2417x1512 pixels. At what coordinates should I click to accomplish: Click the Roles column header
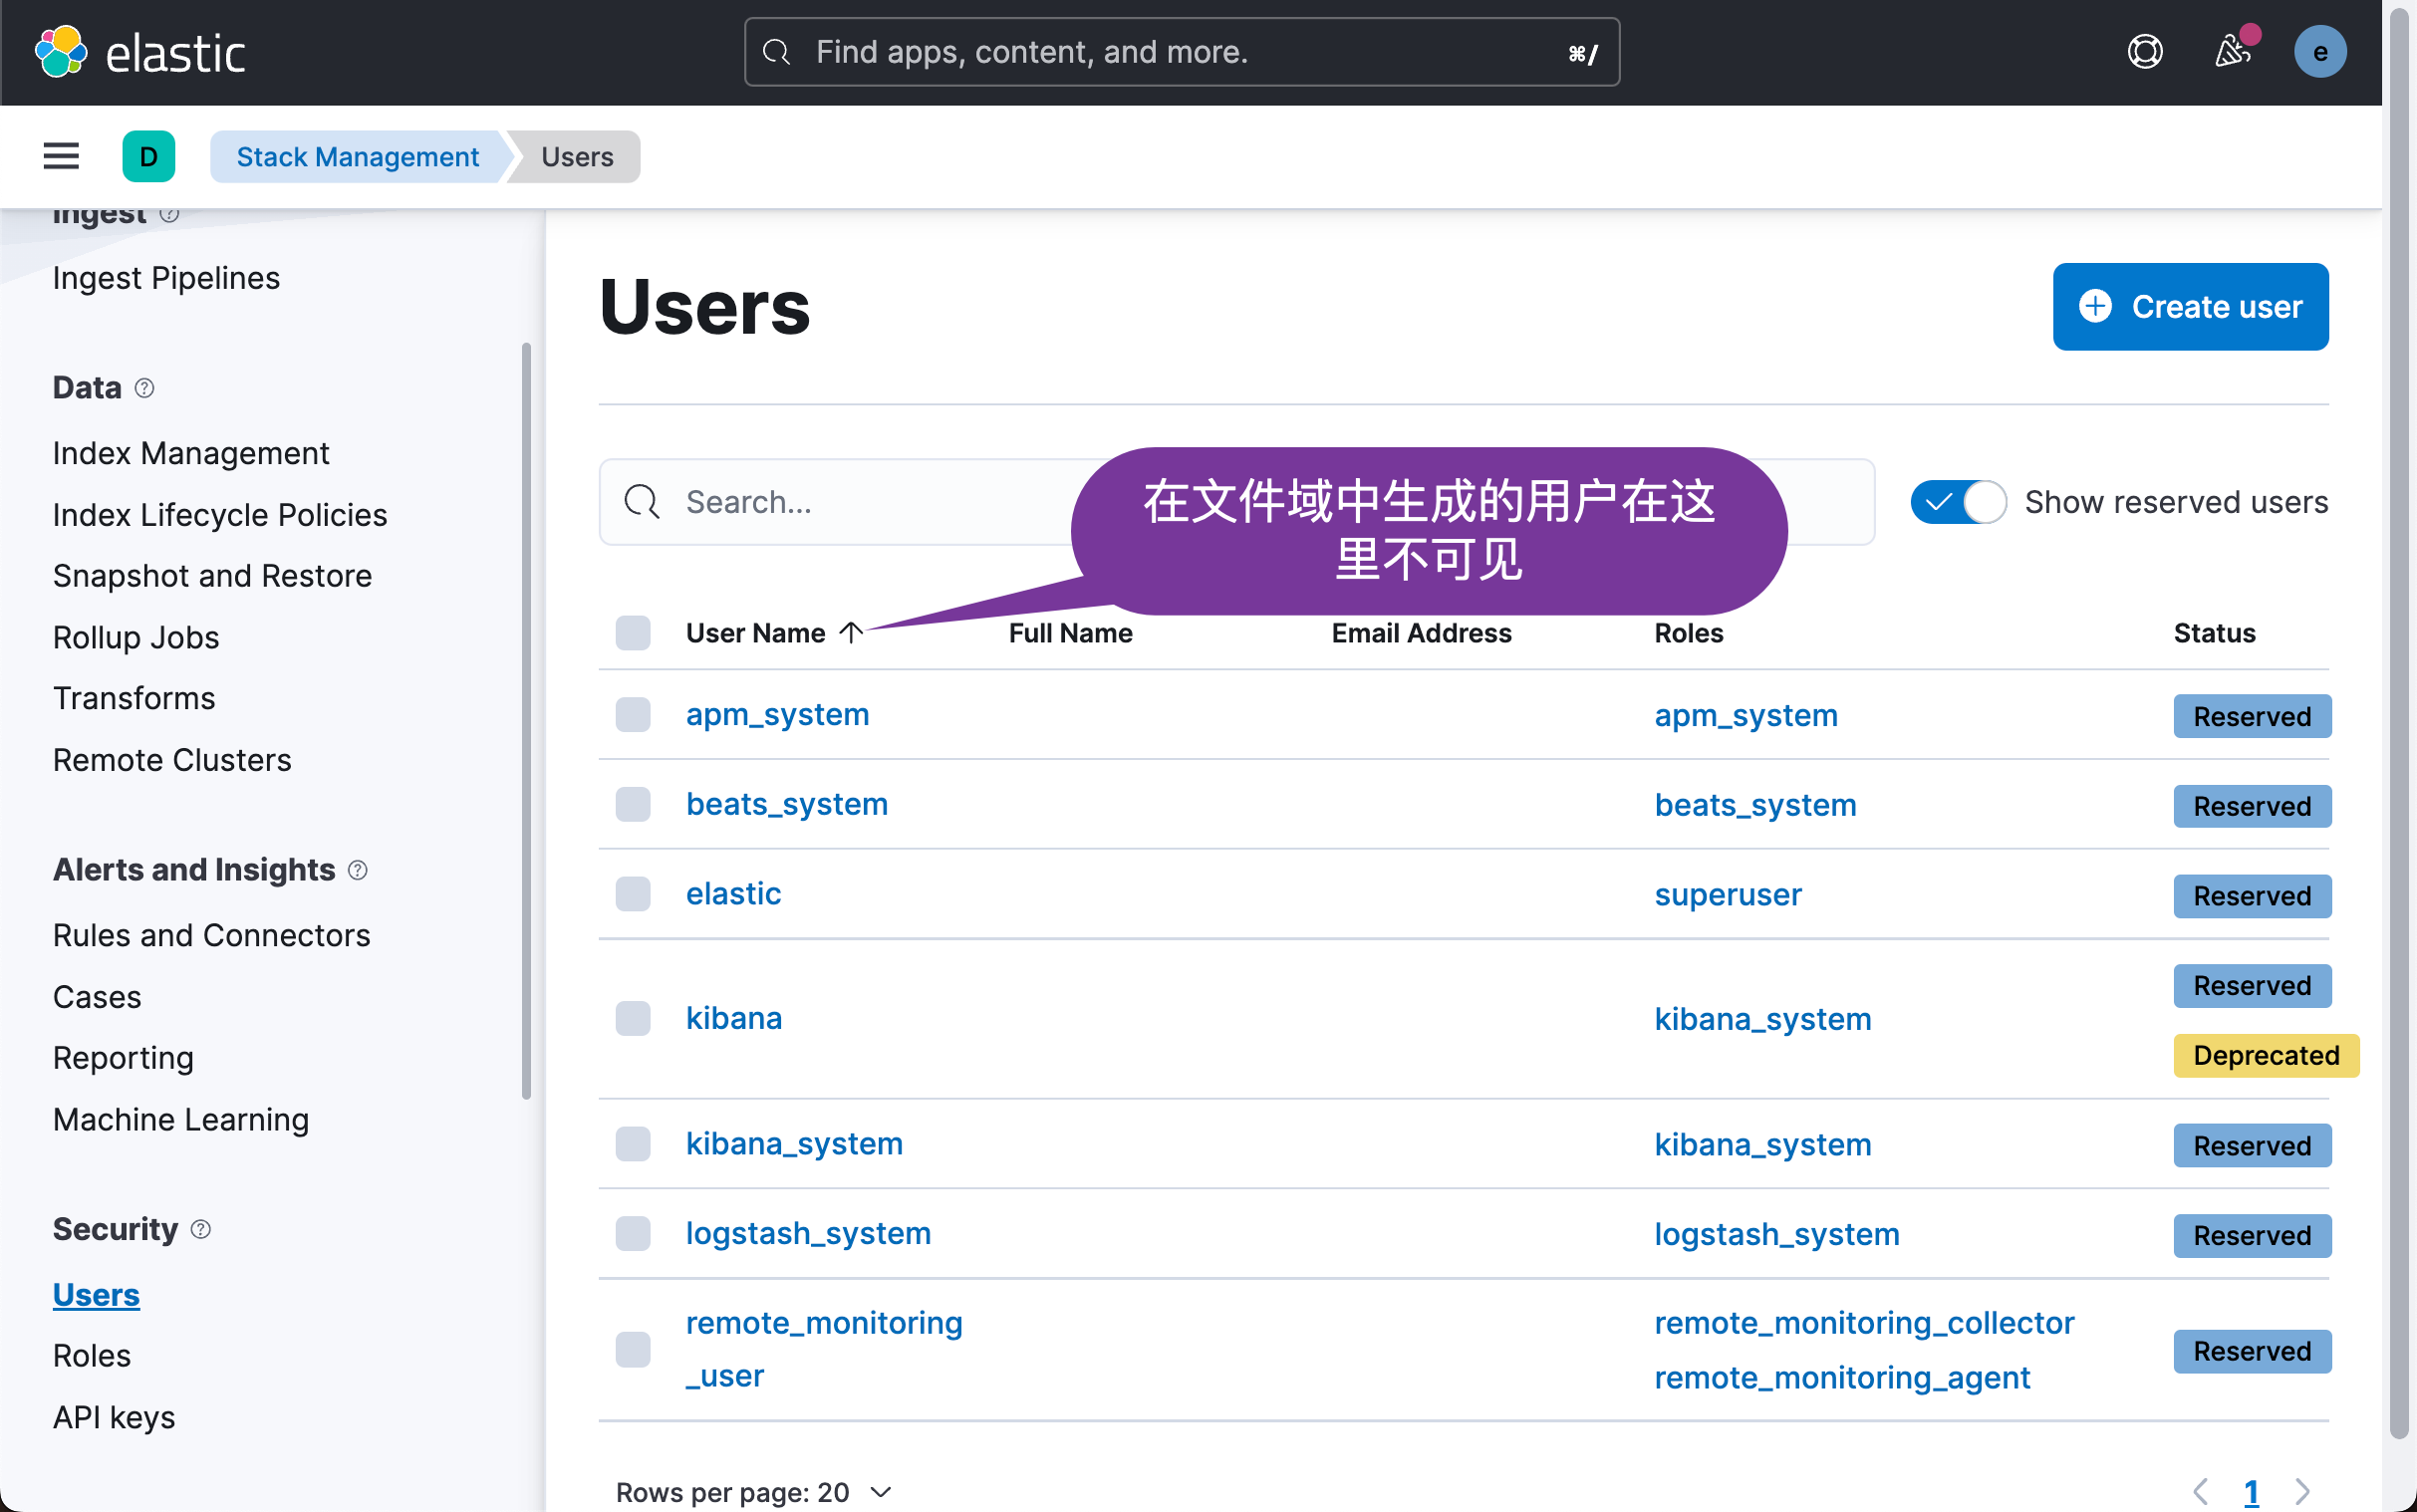coord(1689,633)
